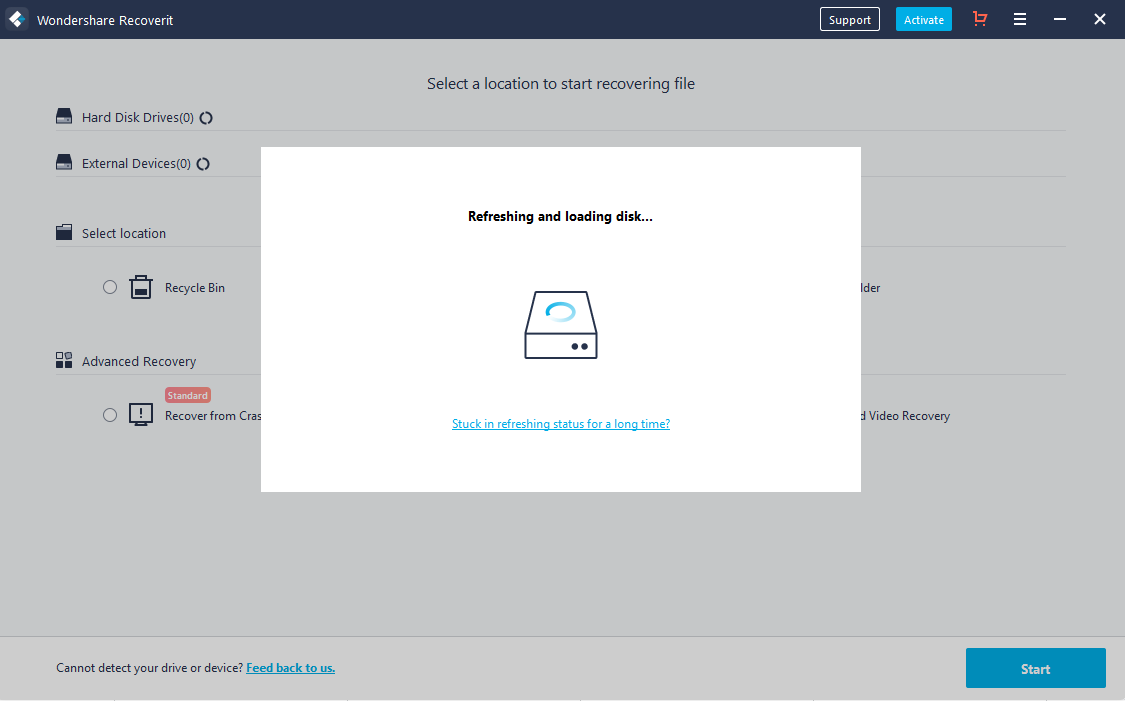This screenshot has width=1125, height=701.
Task: Click the Advanced Recovery heading
Action: (x=138, y=362)
